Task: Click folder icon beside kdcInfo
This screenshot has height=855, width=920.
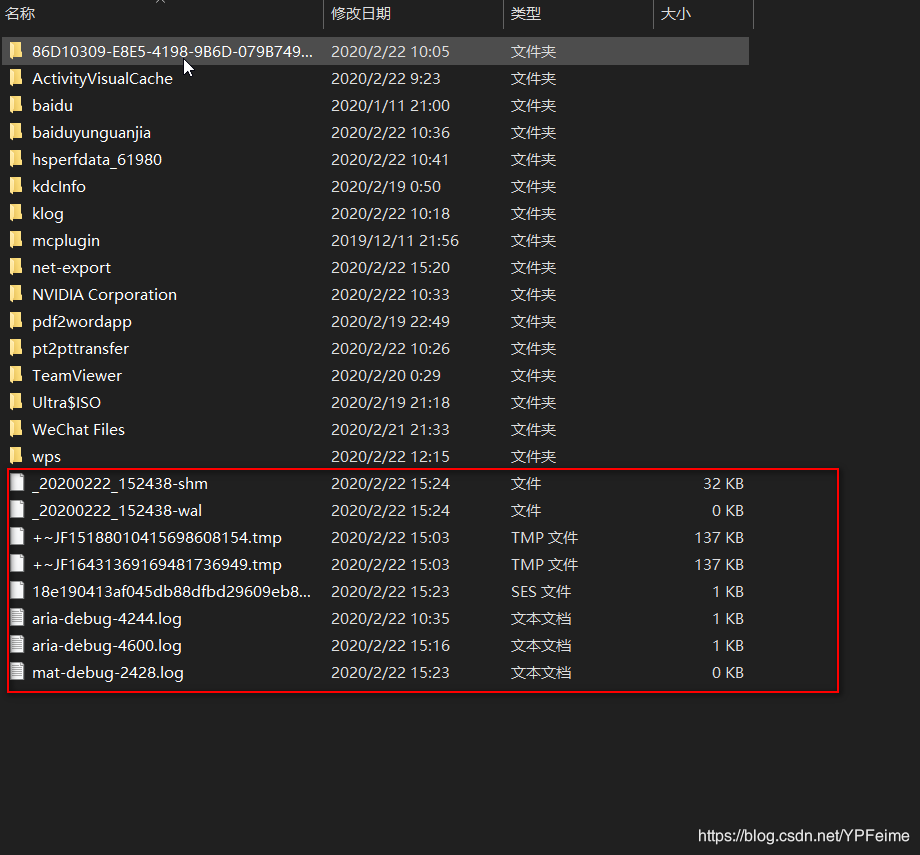Action: pyautogui.click(x=16, y=185)
